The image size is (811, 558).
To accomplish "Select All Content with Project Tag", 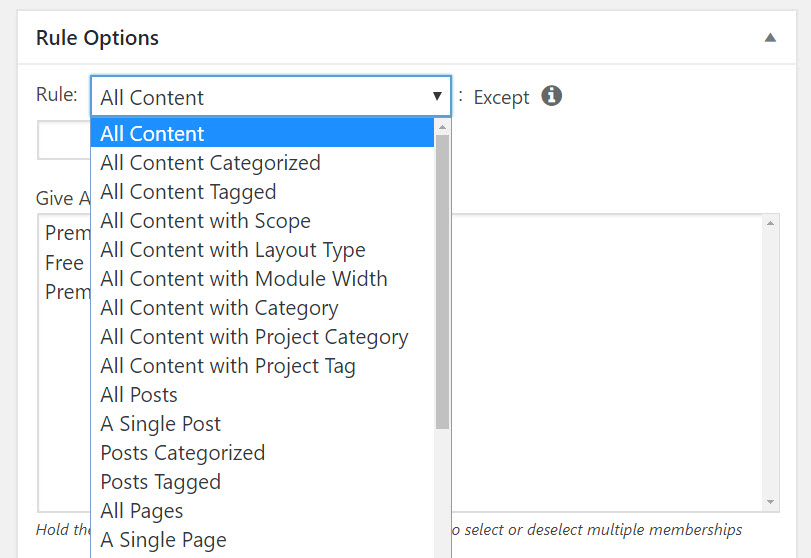I will [x=262, y=366].
